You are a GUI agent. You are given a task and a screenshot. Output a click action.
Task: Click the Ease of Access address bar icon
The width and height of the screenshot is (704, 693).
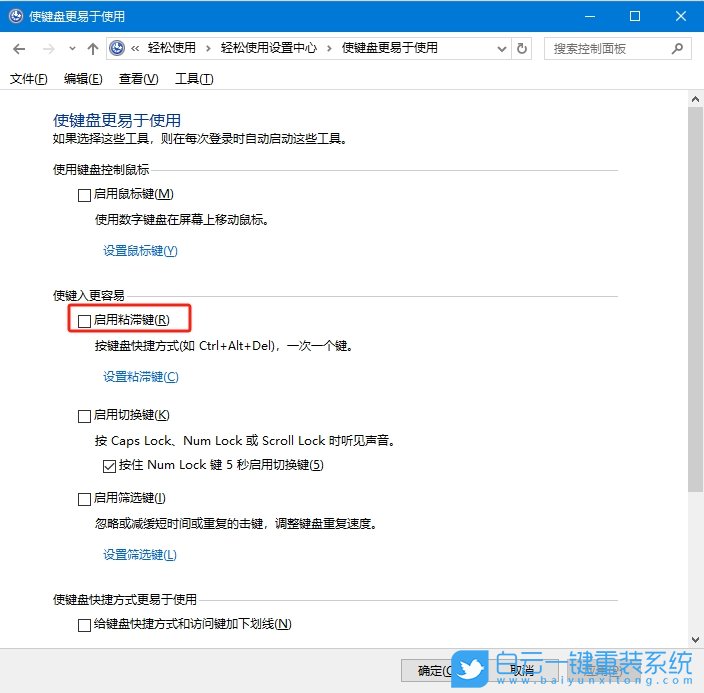pos(117,48)
